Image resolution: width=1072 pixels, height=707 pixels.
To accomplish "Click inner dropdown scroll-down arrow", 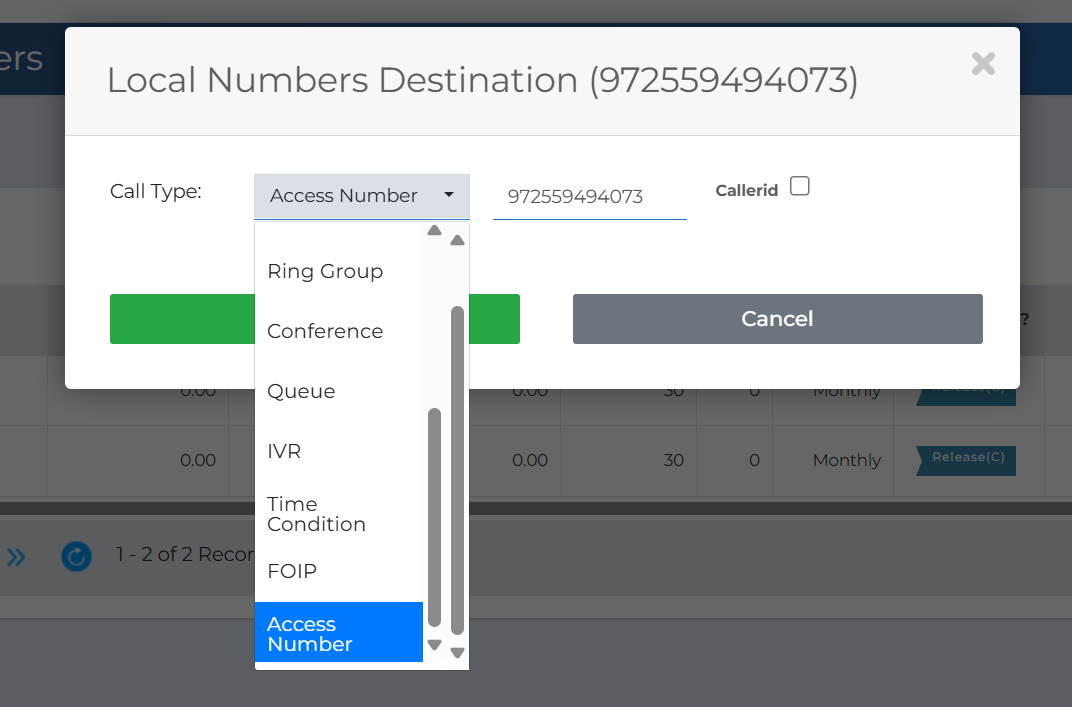I will pos(434,645).
